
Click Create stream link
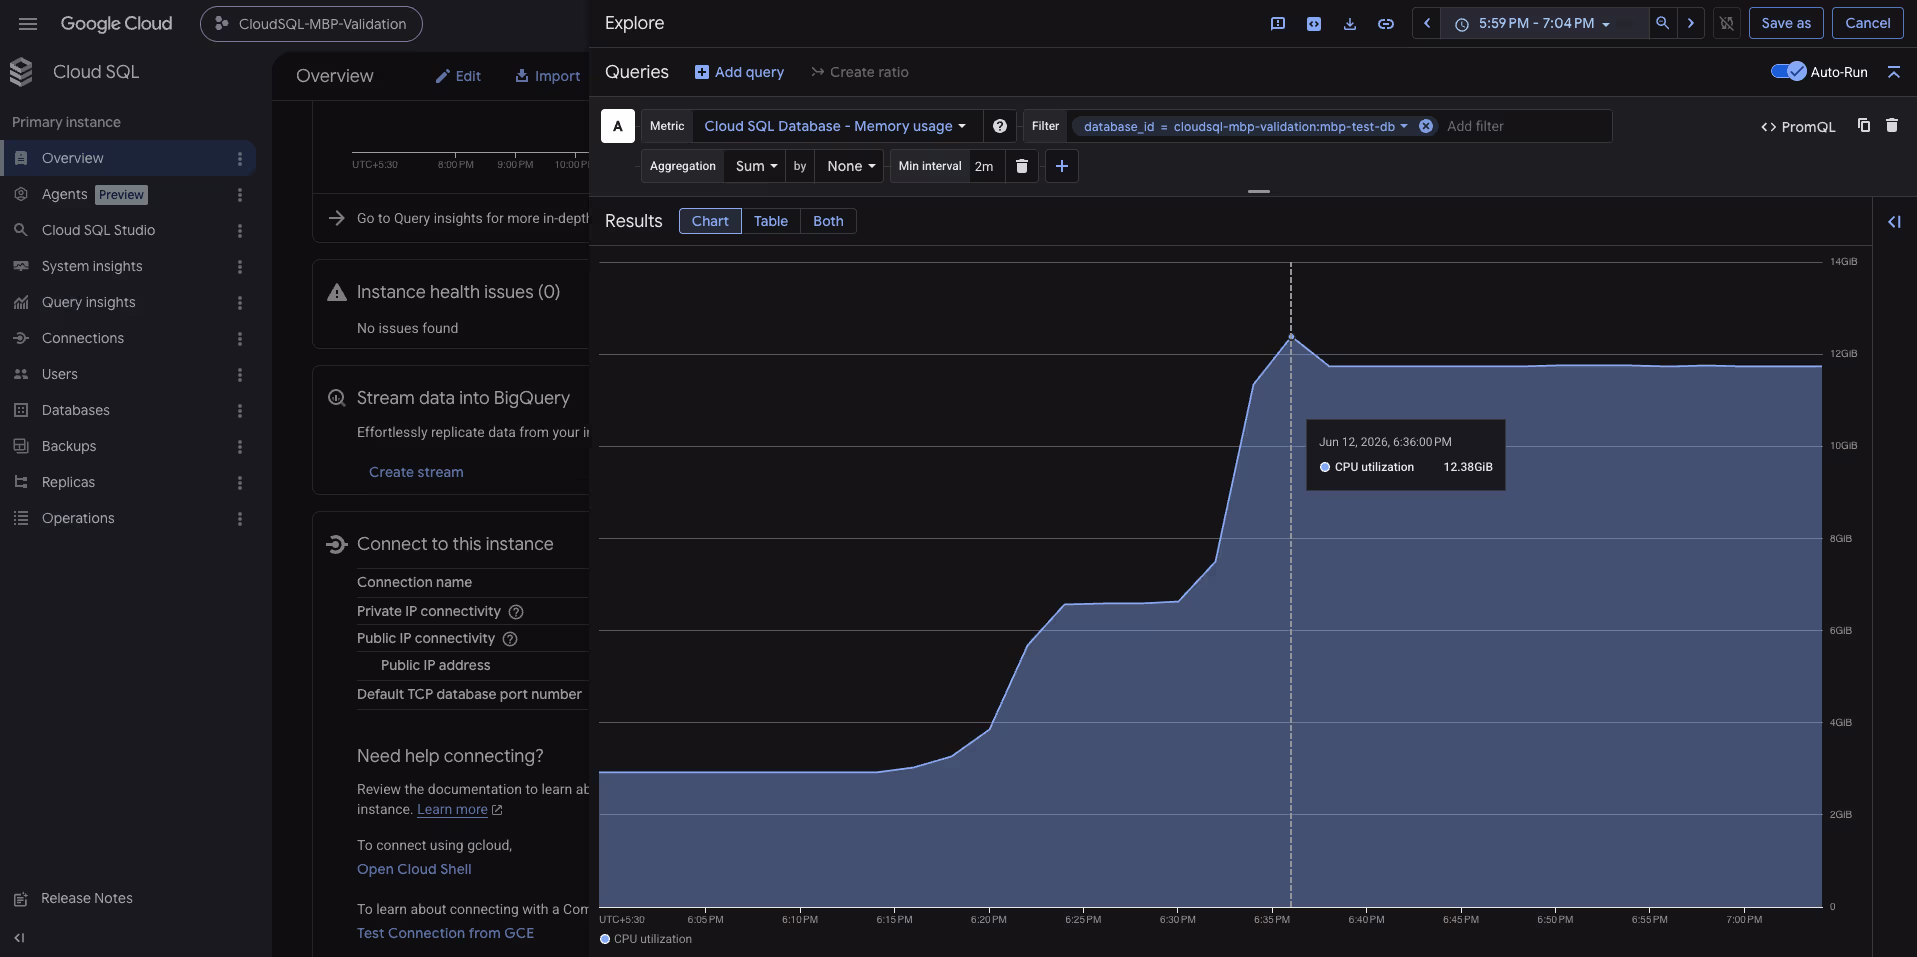pos(416,472)
